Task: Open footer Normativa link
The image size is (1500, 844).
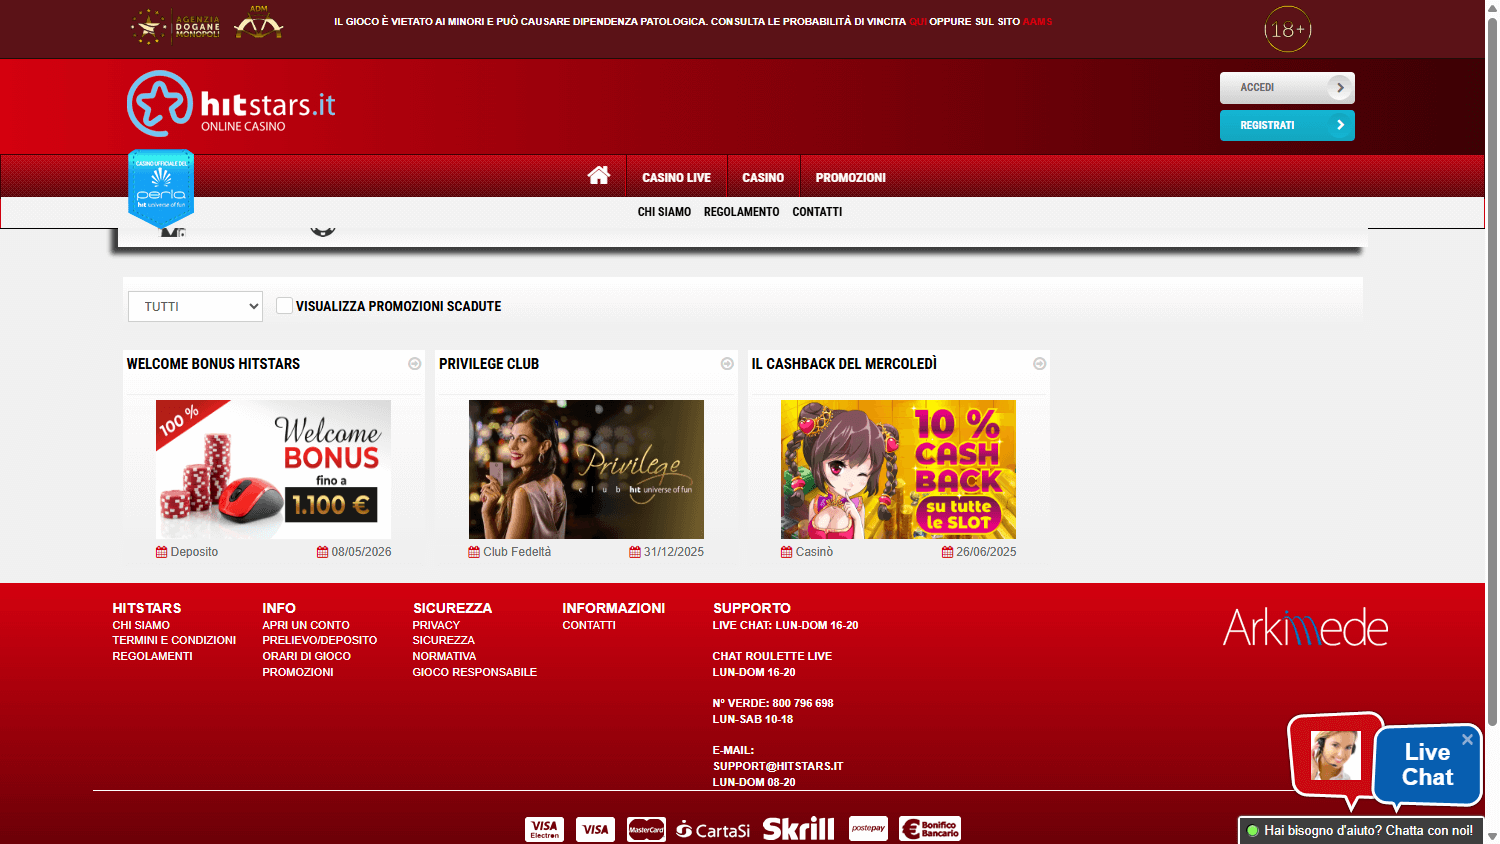Action: (444, 656)
